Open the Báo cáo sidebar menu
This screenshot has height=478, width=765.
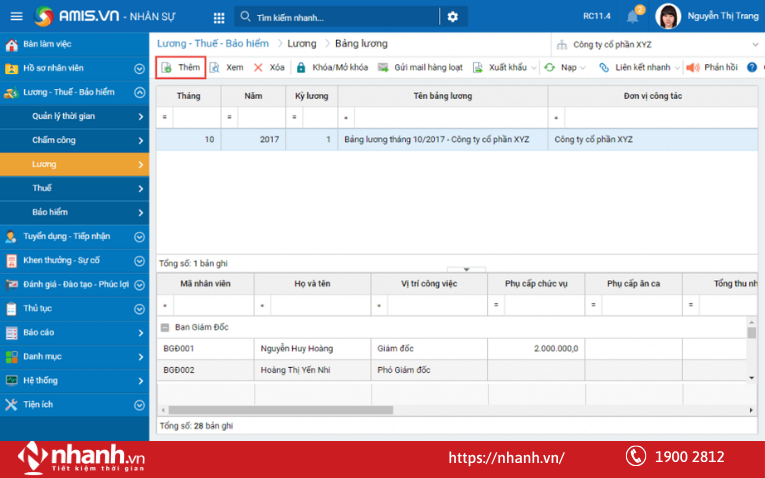click(74, 332)
